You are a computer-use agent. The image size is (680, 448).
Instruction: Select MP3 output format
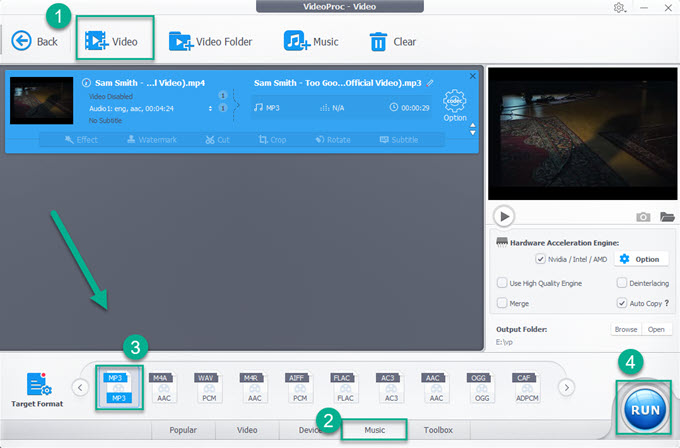tap(119, 387)
